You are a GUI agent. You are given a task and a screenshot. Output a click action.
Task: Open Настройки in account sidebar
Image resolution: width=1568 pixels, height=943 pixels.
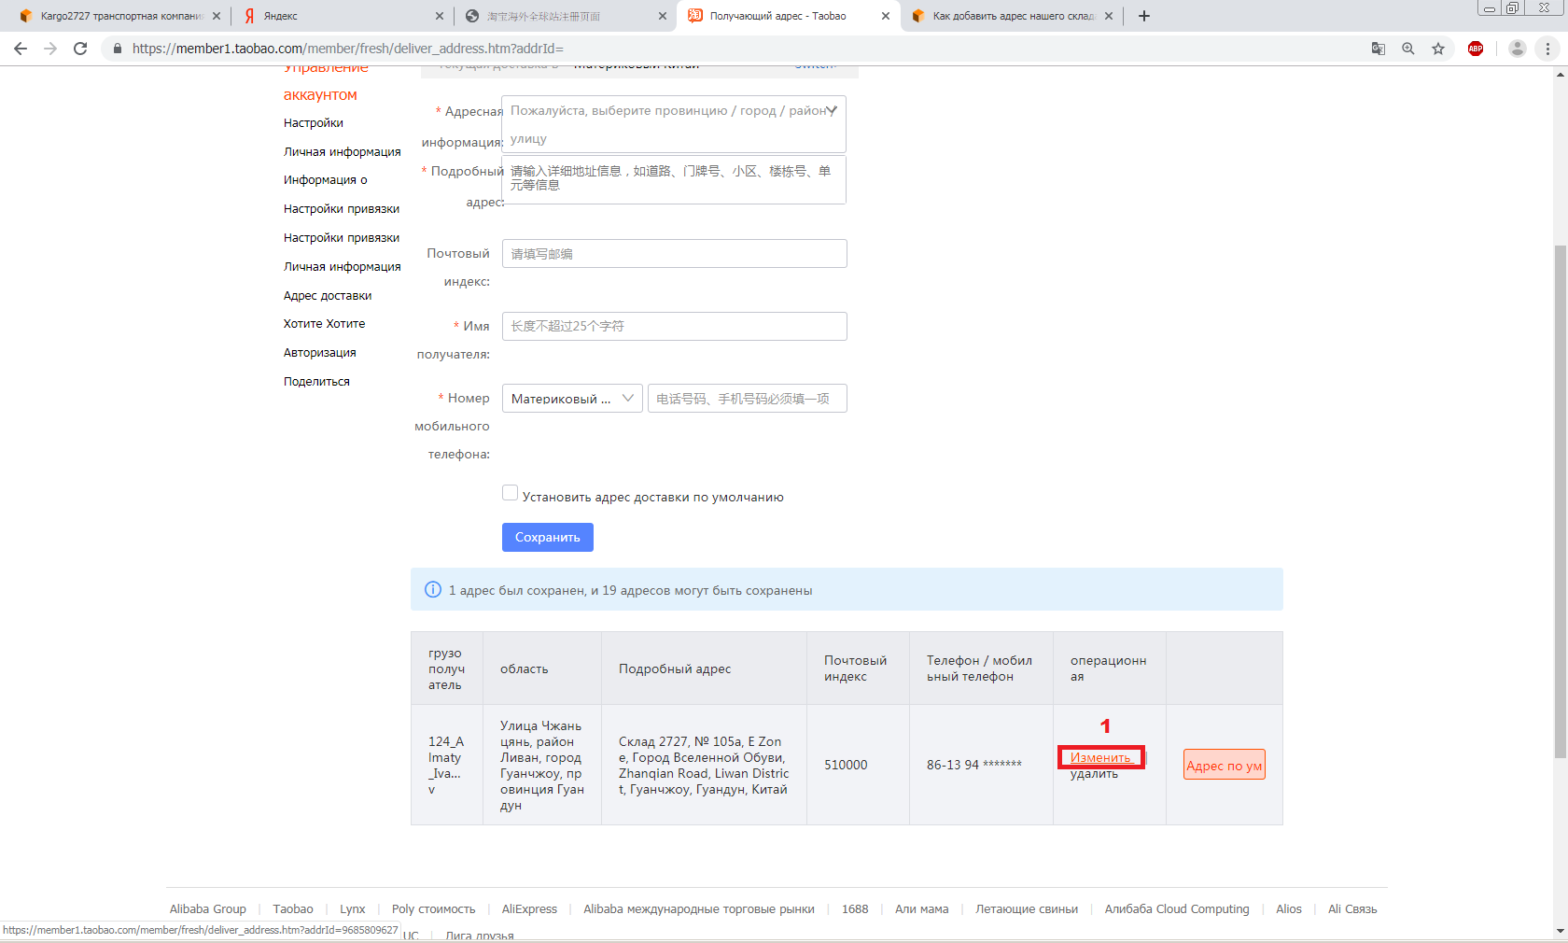tap(313, 123)
